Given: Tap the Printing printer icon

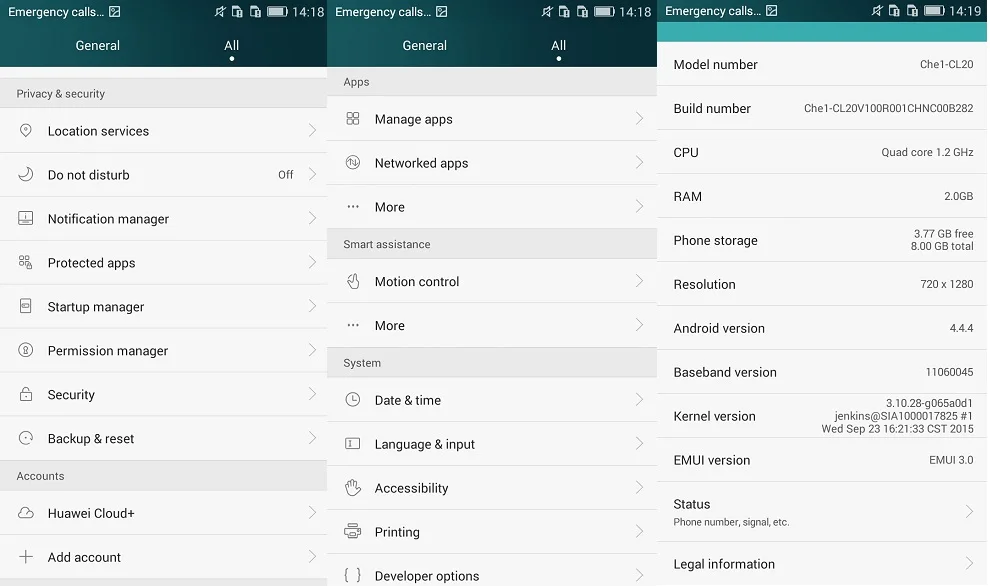Looking at the screenshot, I should [x=353, y=532].
